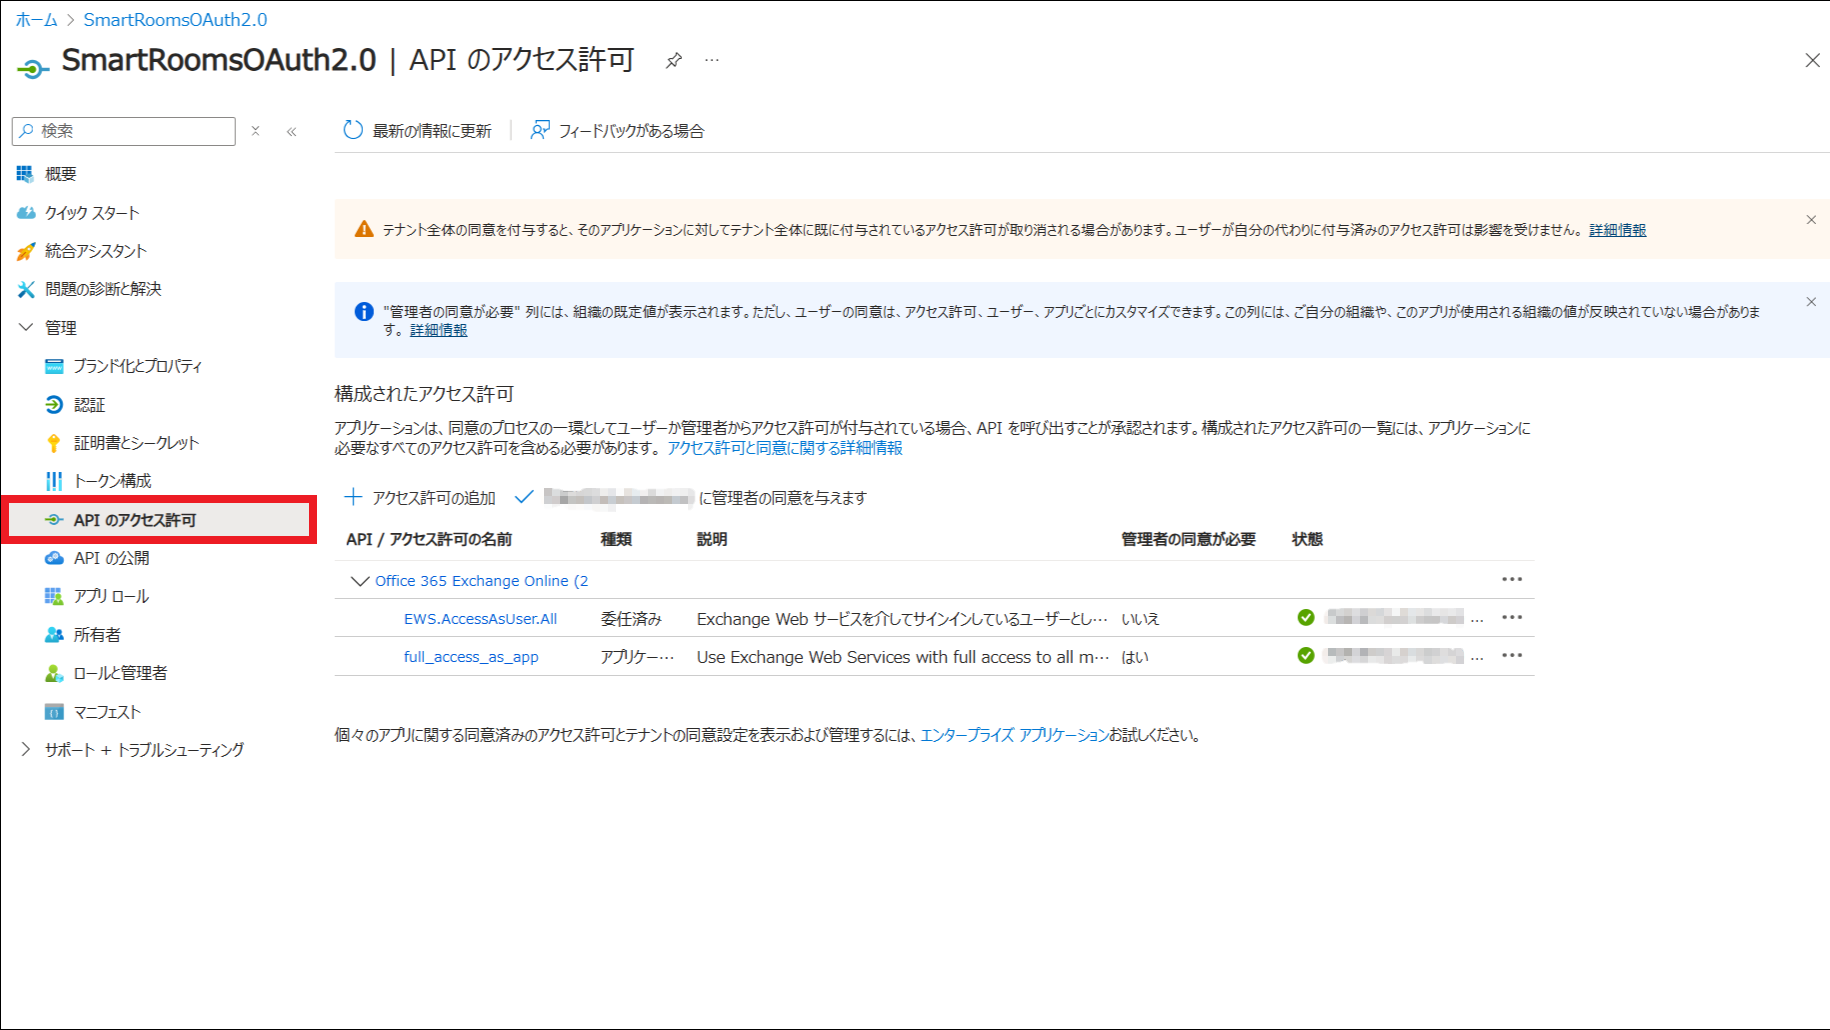This screenshot has height=1030, width=1830.
Task: Expand サポート + トラブルシューティング section
Action: coord(26,750)
